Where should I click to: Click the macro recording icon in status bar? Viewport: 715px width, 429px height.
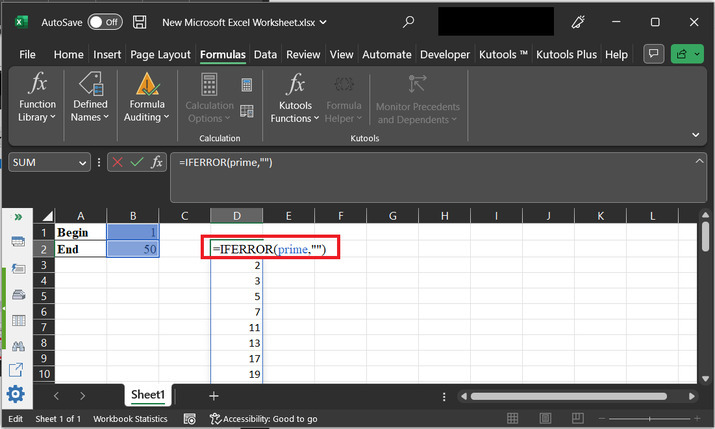[x=190, y=419]
